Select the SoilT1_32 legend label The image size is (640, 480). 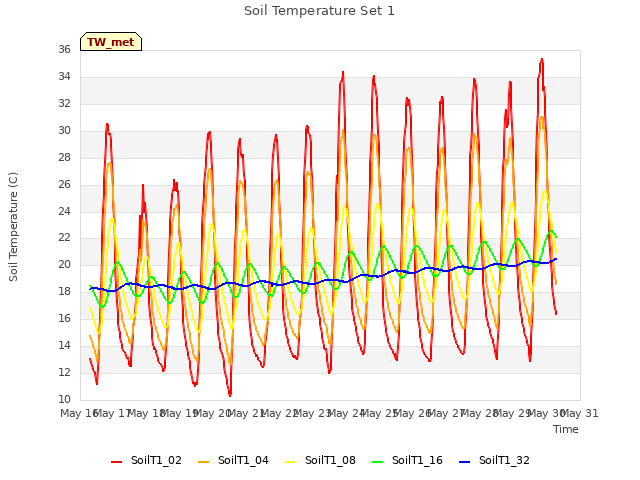click(x=504, y=460)
